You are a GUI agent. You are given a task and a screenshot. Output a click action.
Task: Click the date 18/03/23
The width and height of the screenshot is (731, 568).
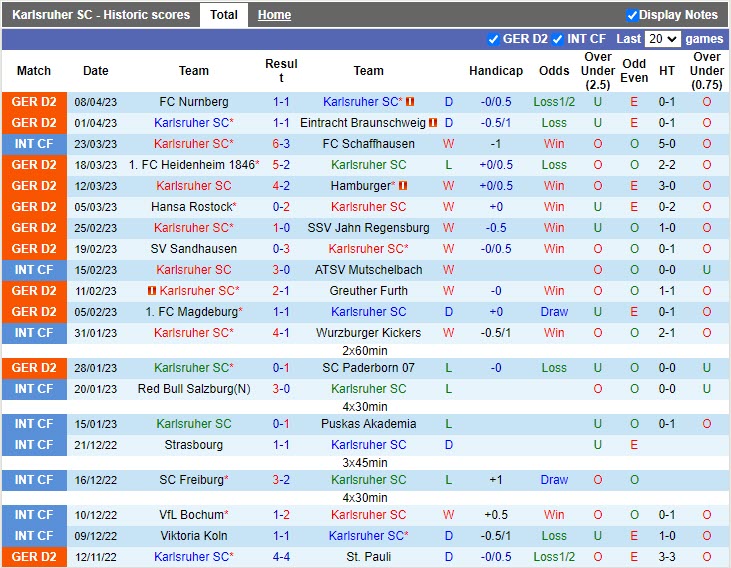click(x=96, y=165)
